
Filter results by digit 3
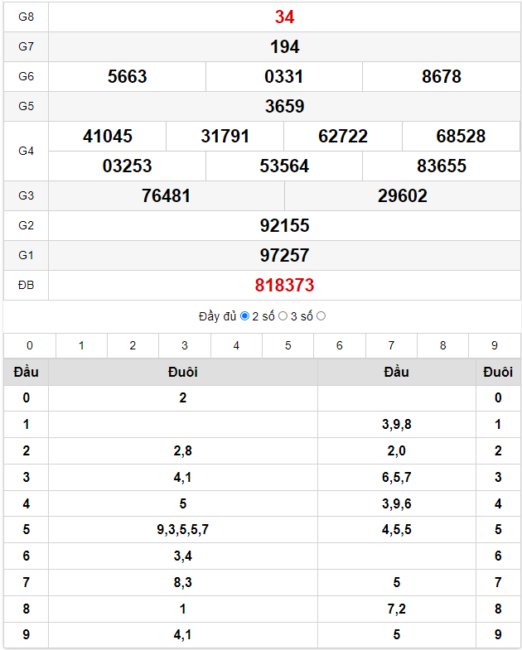tap(185, 345)
